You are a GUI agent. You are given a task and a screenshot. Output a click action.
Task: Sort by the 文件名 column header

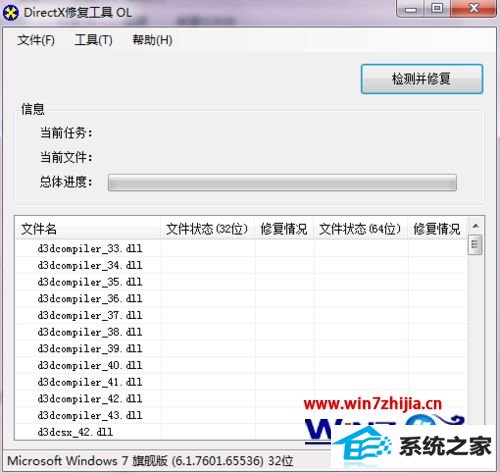coord(88,229)
